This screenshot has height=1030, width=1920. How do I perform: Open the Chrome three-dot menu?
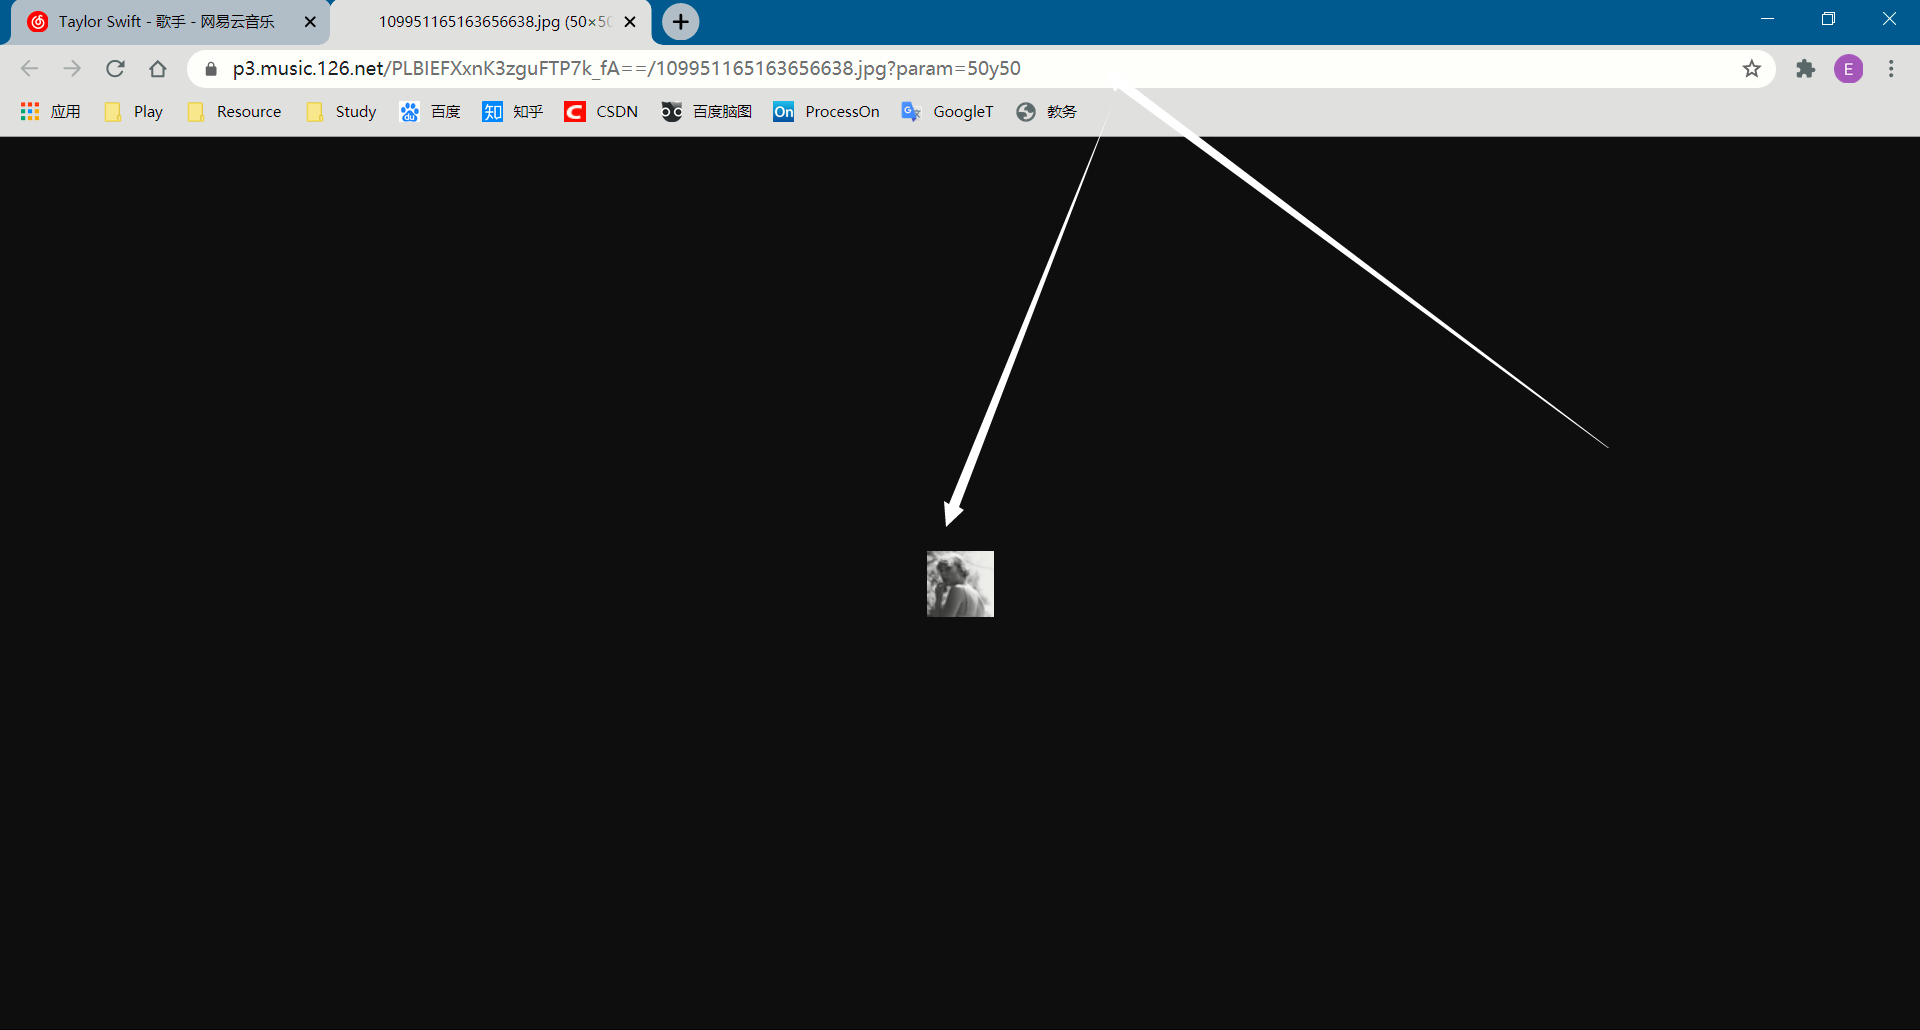click(1890, 68)
